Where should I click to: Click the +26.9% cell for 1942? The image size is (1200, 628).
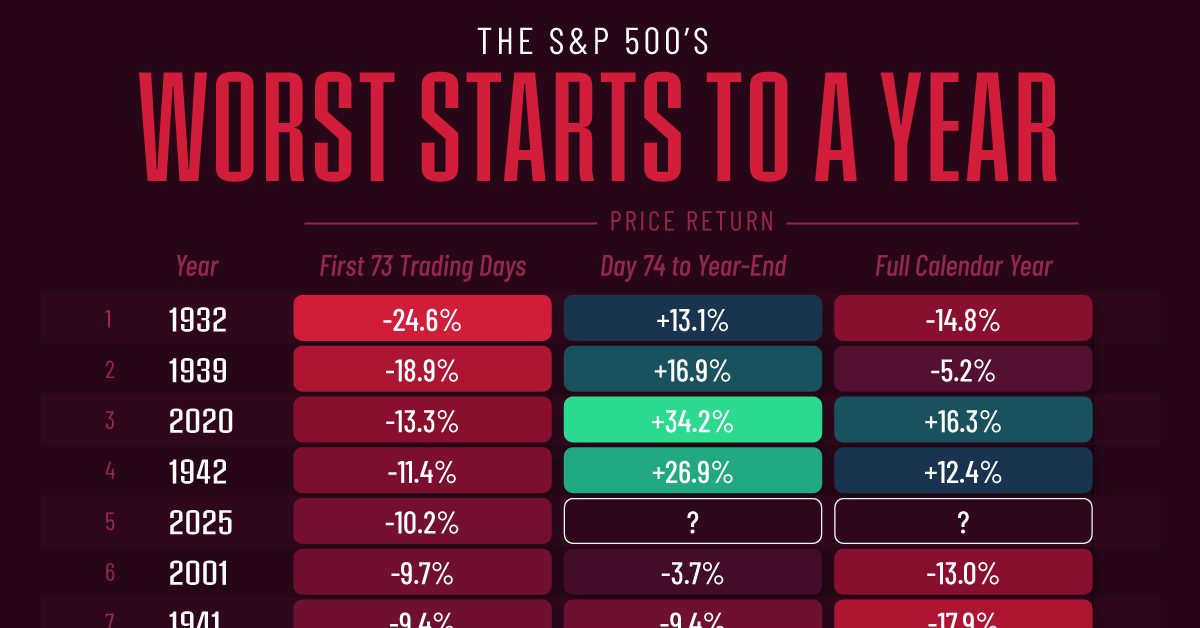pos(692,471)
